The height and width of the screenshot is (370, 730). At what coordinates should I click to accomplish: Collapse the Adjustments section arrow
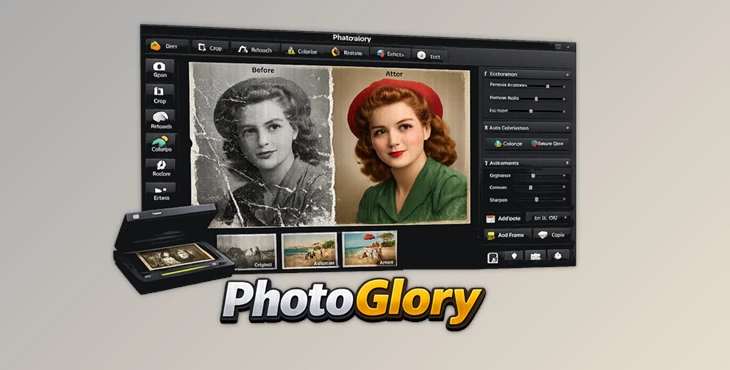(567, 163)
